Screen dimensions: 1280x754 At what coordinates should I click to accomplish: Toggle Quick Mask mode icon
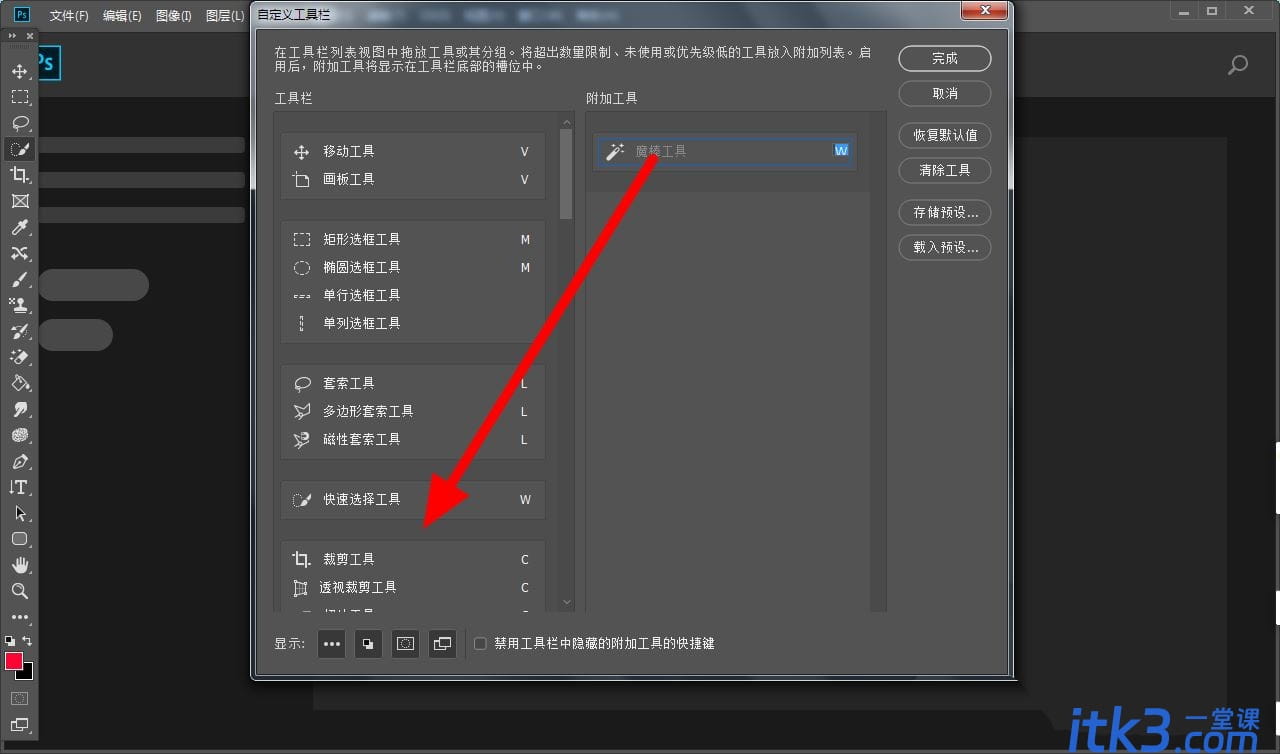(19, 698)
